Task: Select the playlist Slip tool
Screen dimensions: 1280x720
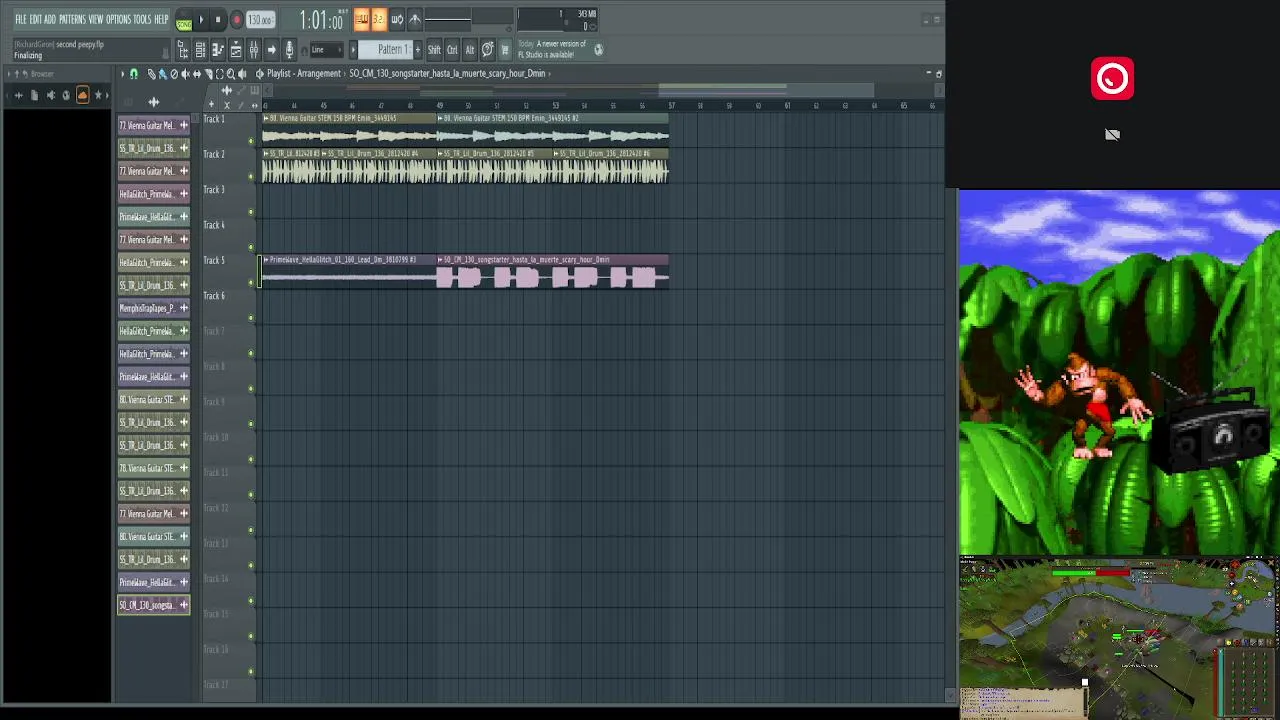Action: 197,74
